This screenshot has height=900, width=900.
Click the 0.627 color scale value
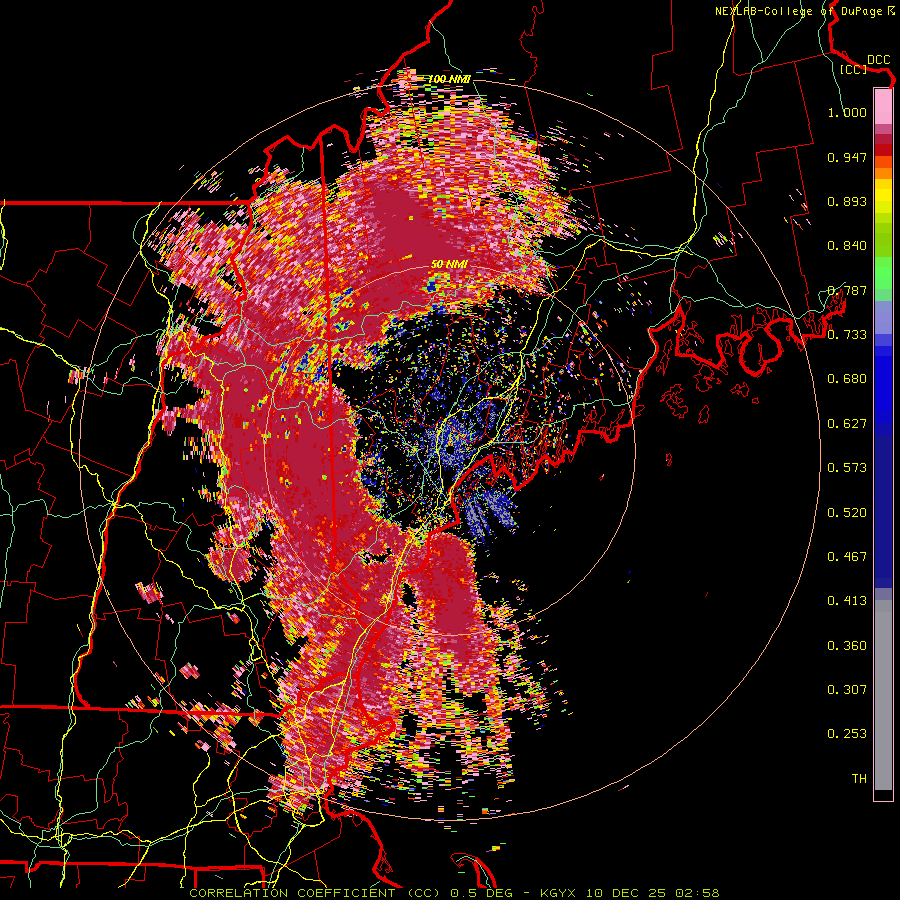847,424
